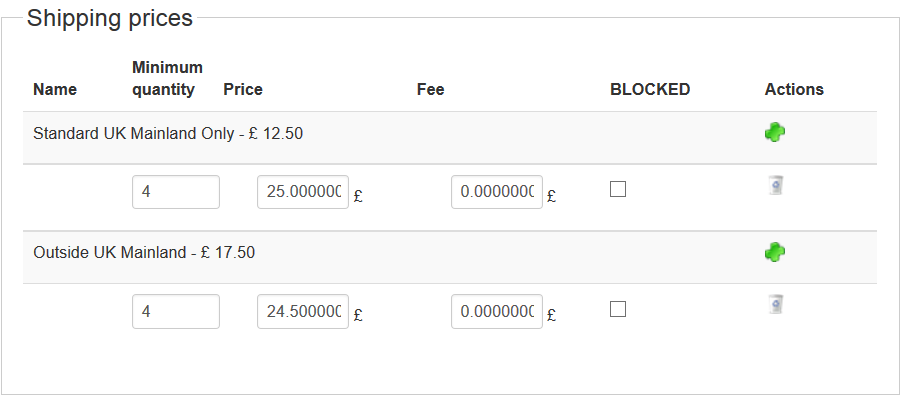The width and height of the screenshot is (902, 399).
Task: Click the Name column header
Action: pos(55,90)
